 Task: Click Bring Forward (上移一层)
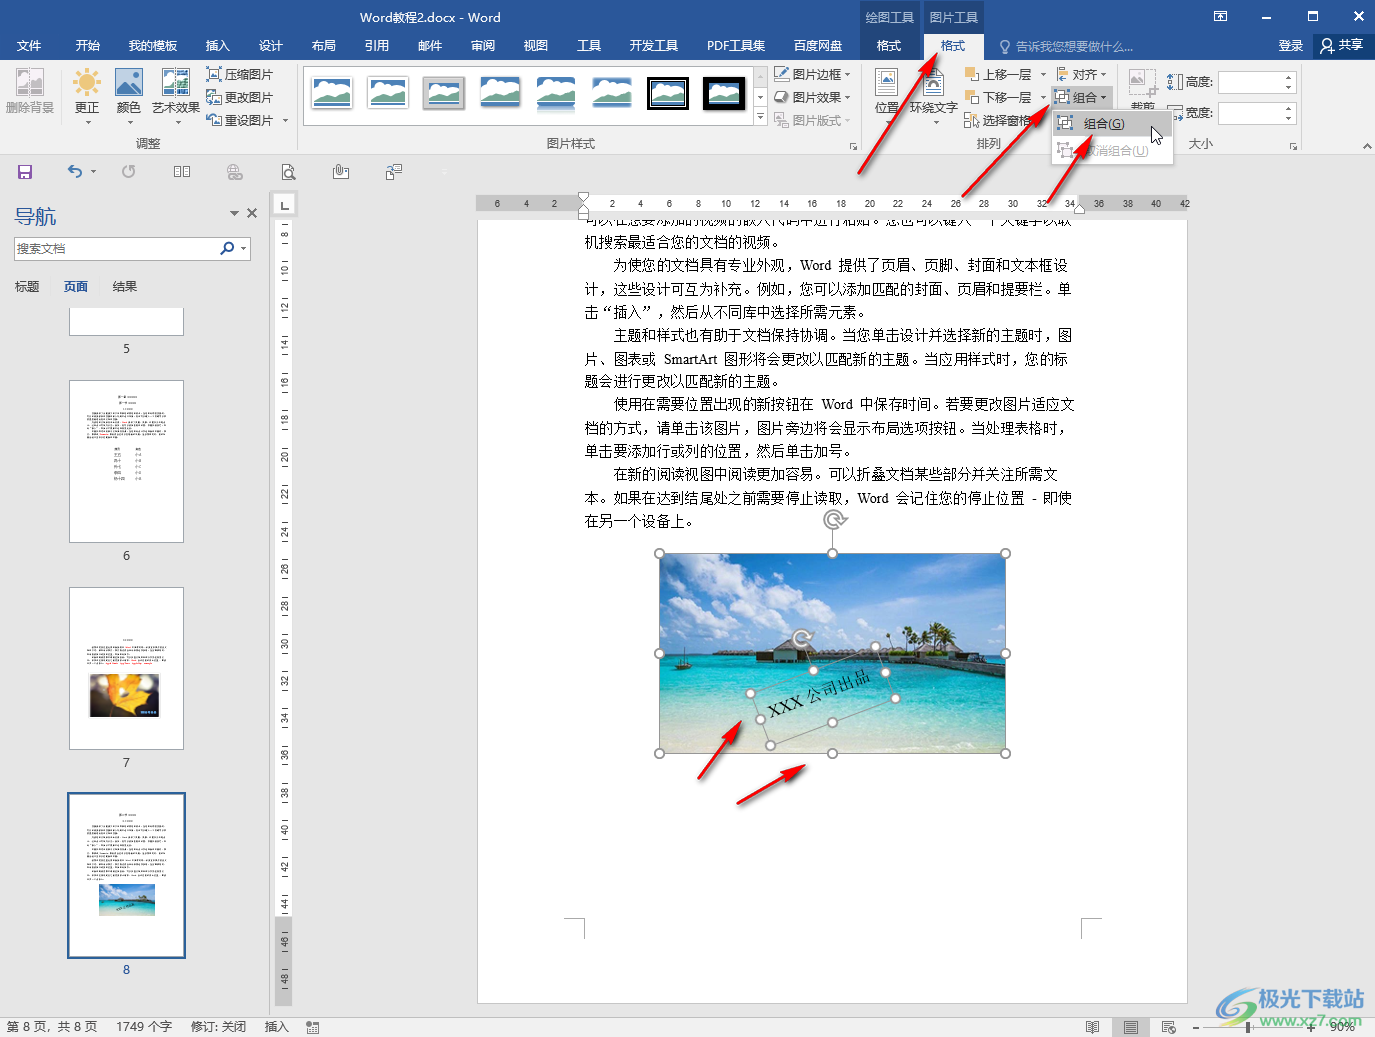pyautogui.click(x=998, y=74)
